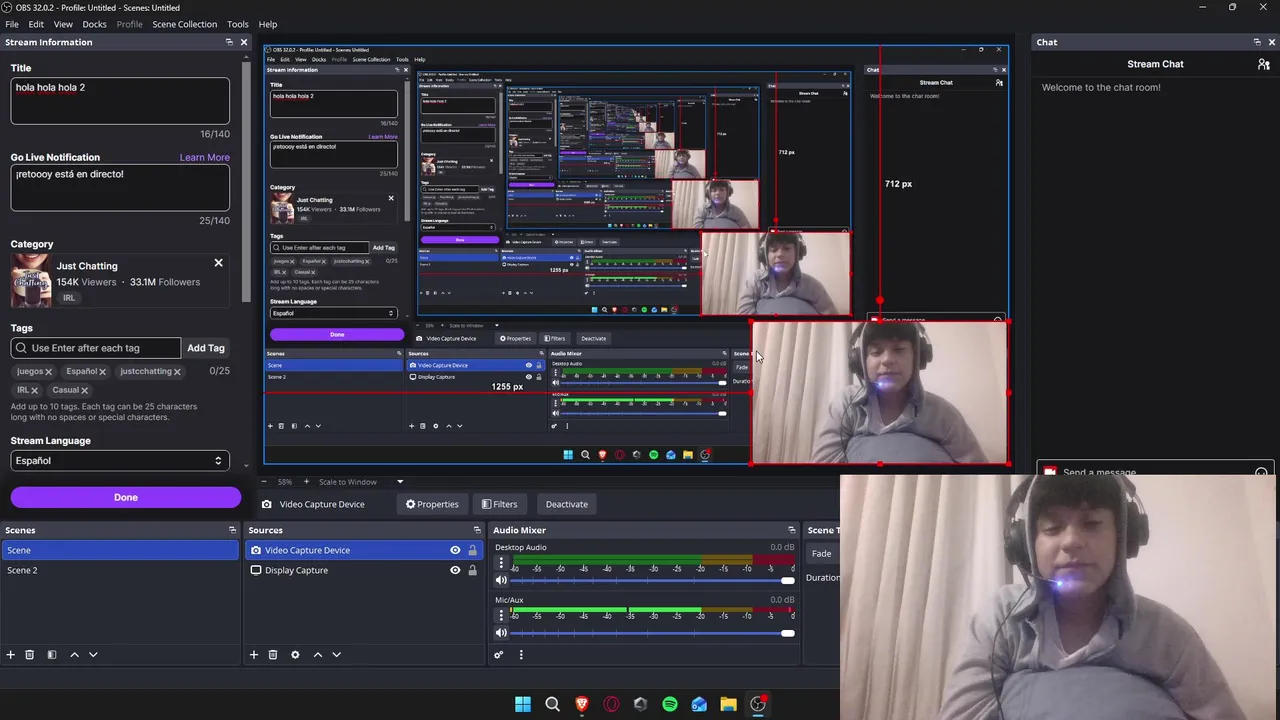Remove the Español tag
Image resolution: width=1280 pixels, height=720 pixels.
coord(102,372)
